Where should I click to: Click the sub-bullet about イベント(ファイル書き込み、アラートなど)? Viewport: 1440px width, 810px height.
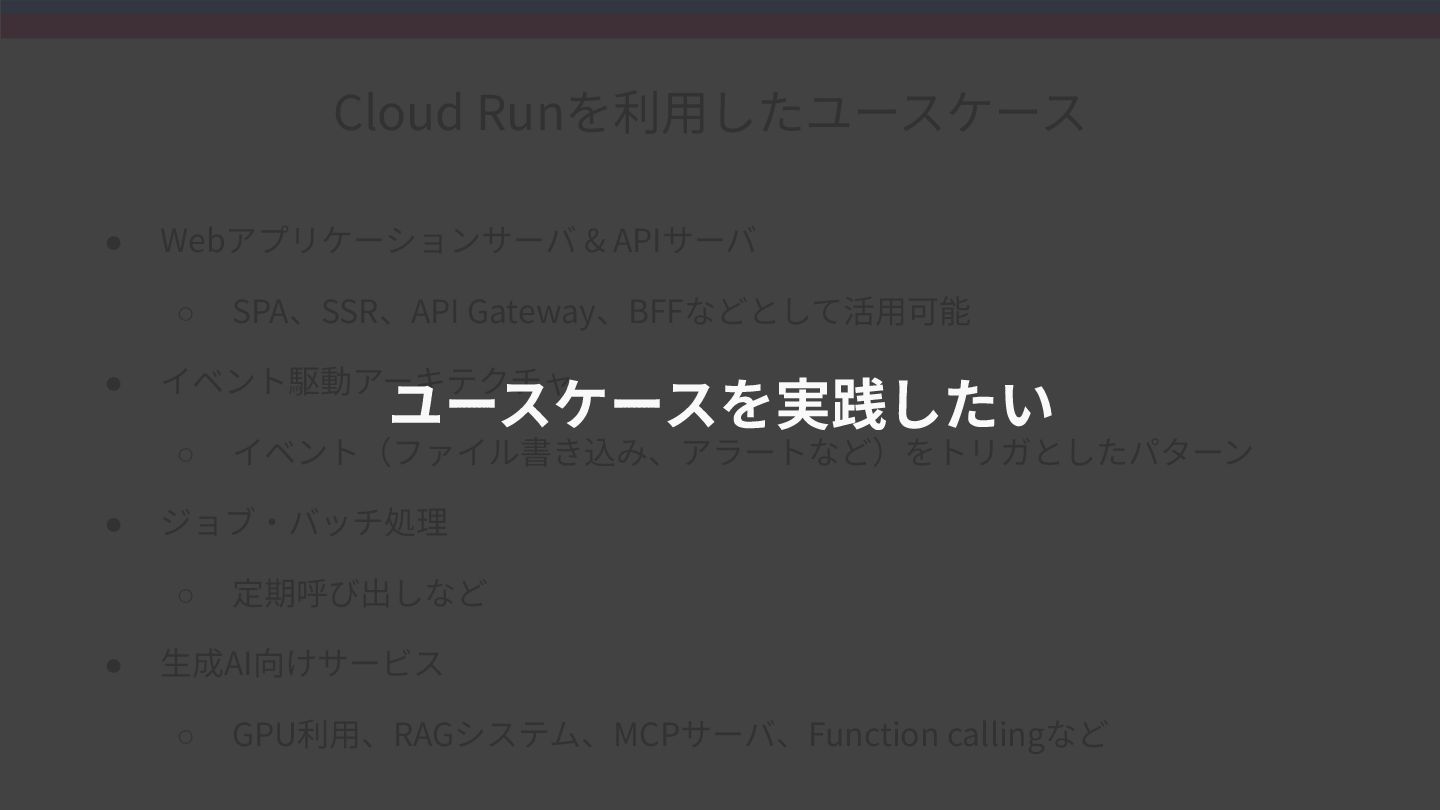742,452
